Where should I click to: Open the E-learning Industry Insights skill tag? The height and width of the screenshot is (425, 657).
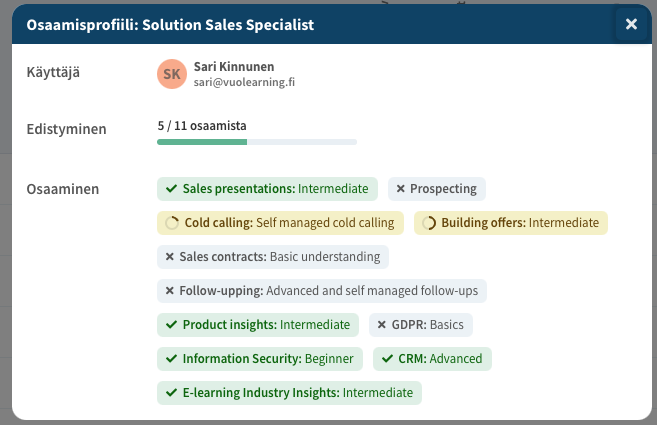click(x=289, y=393)
